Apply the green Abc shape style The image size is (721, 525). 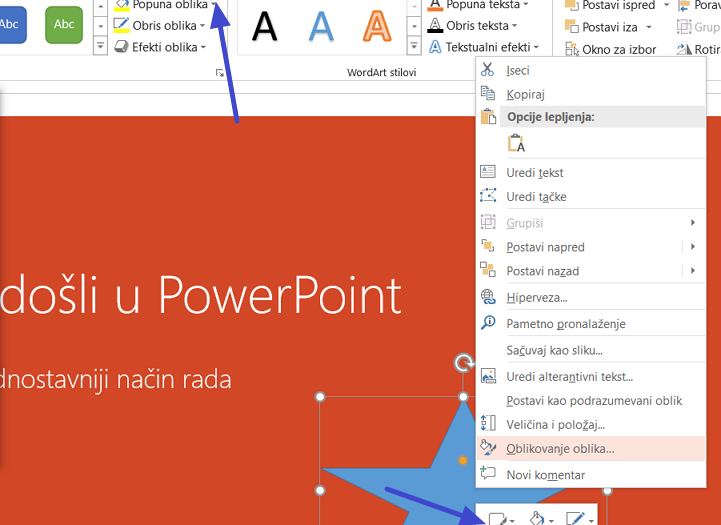point(64,25)
